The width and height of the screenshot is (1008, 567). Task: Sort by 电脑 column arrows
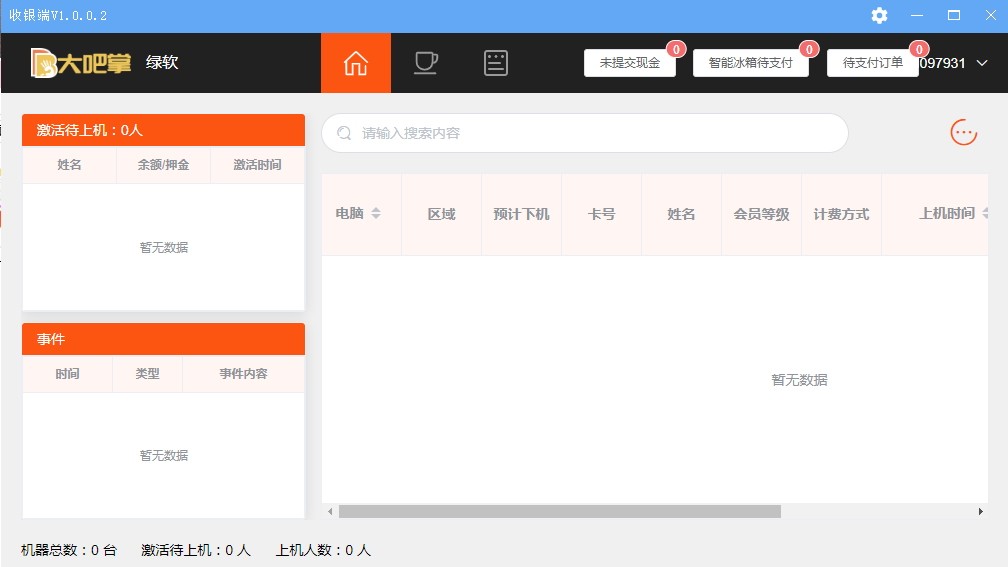(376, 213)
